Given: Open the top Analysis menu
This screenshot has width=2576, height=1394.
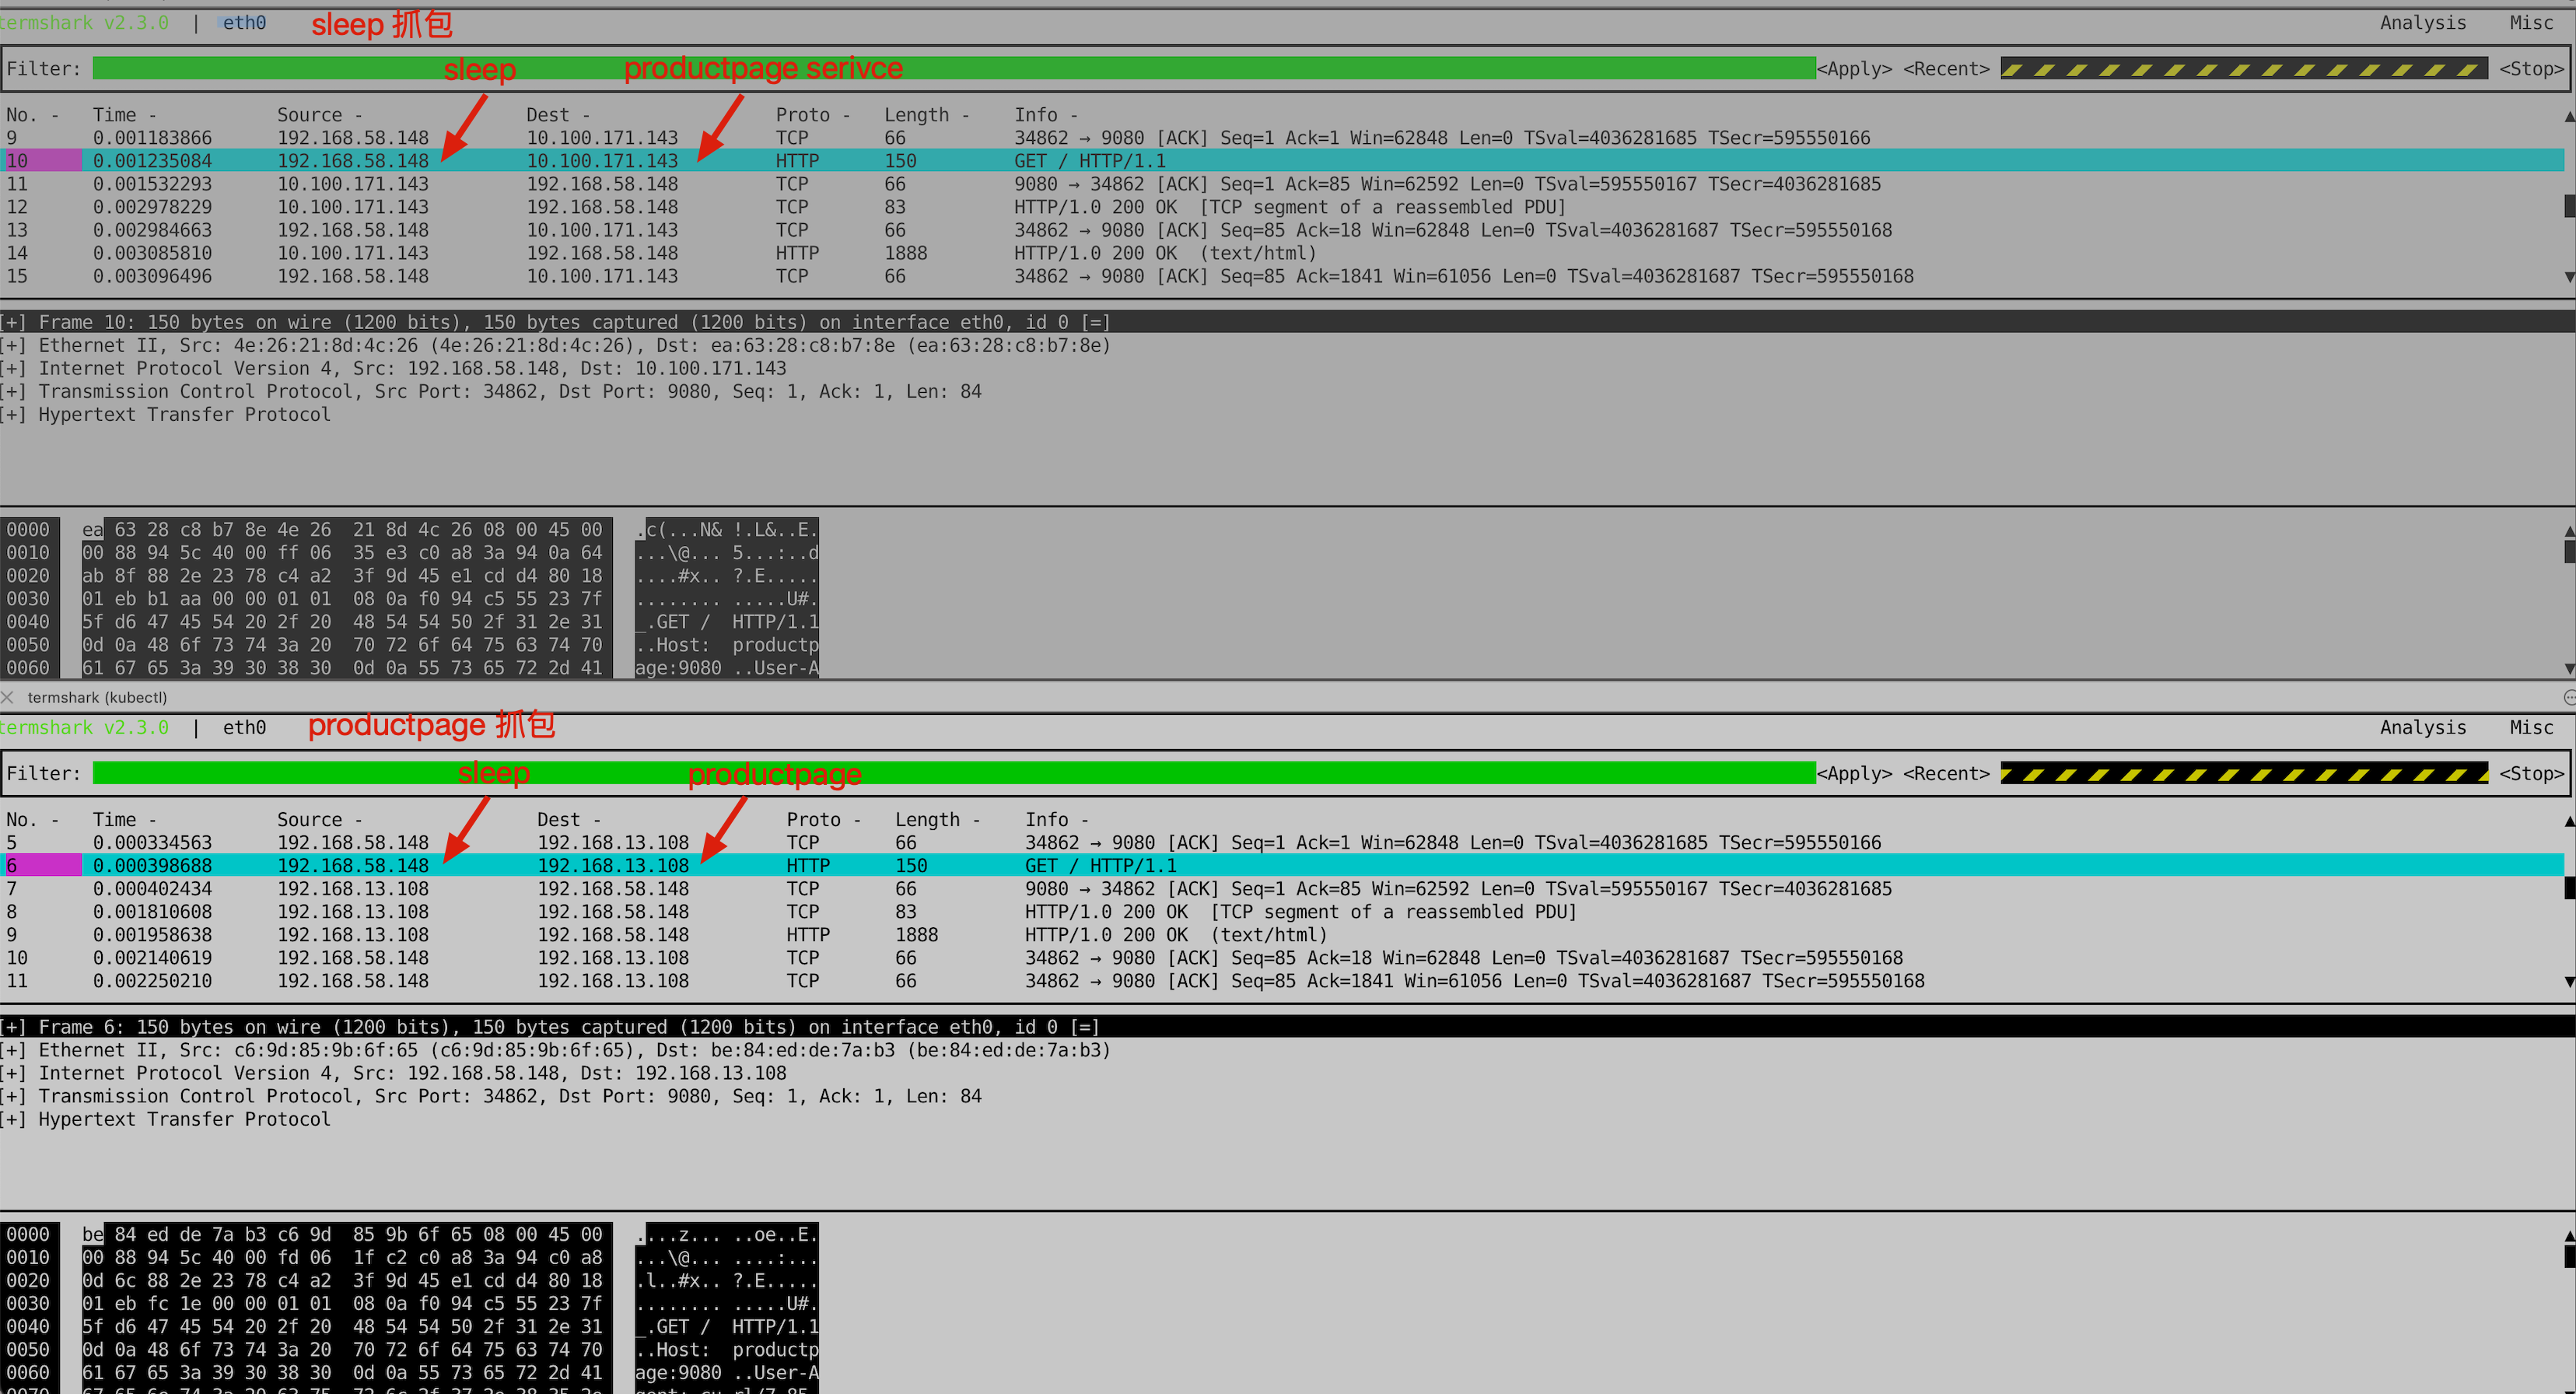Looking at the screenshot, I should (2422, 22).
